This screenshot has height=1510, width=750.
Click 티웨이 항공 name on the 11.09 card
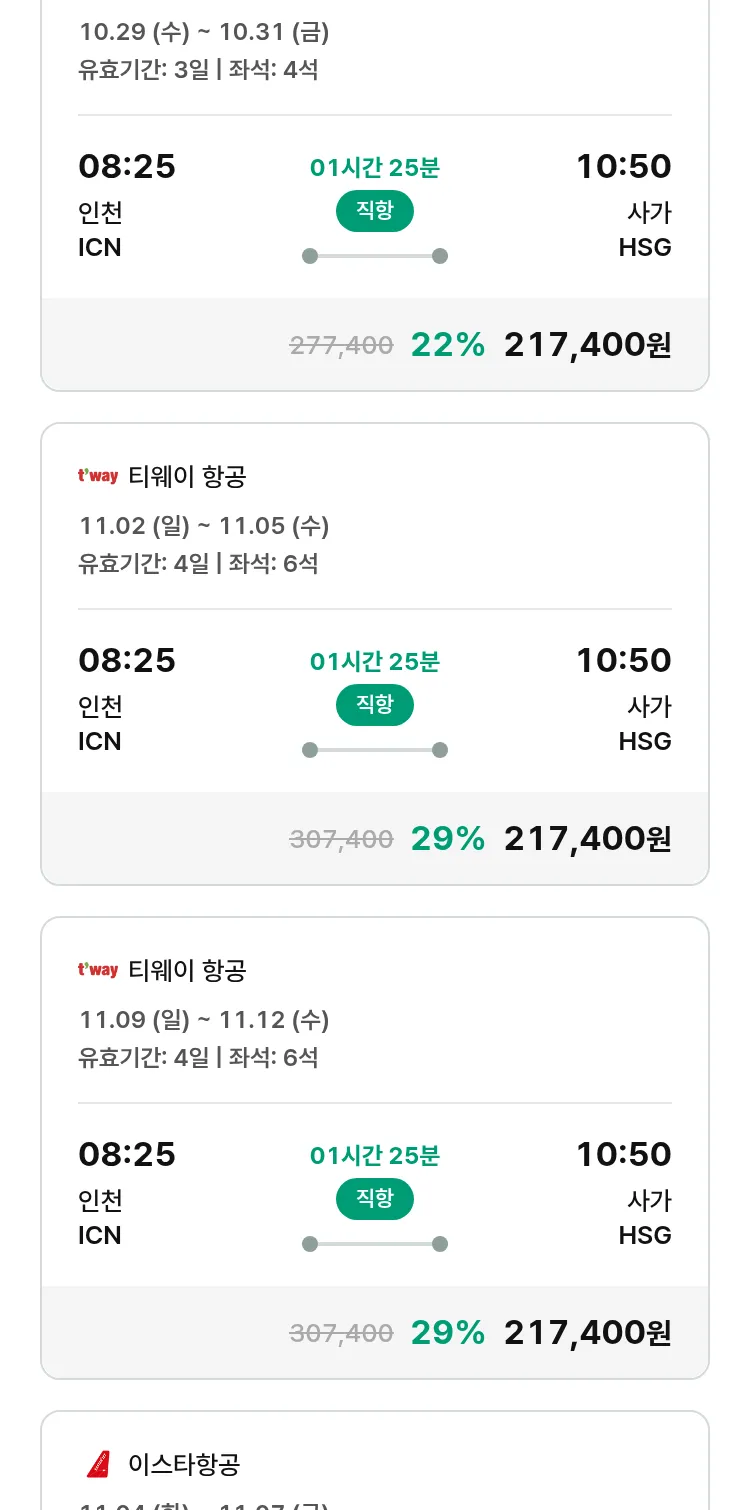click(x=187, y=971)
